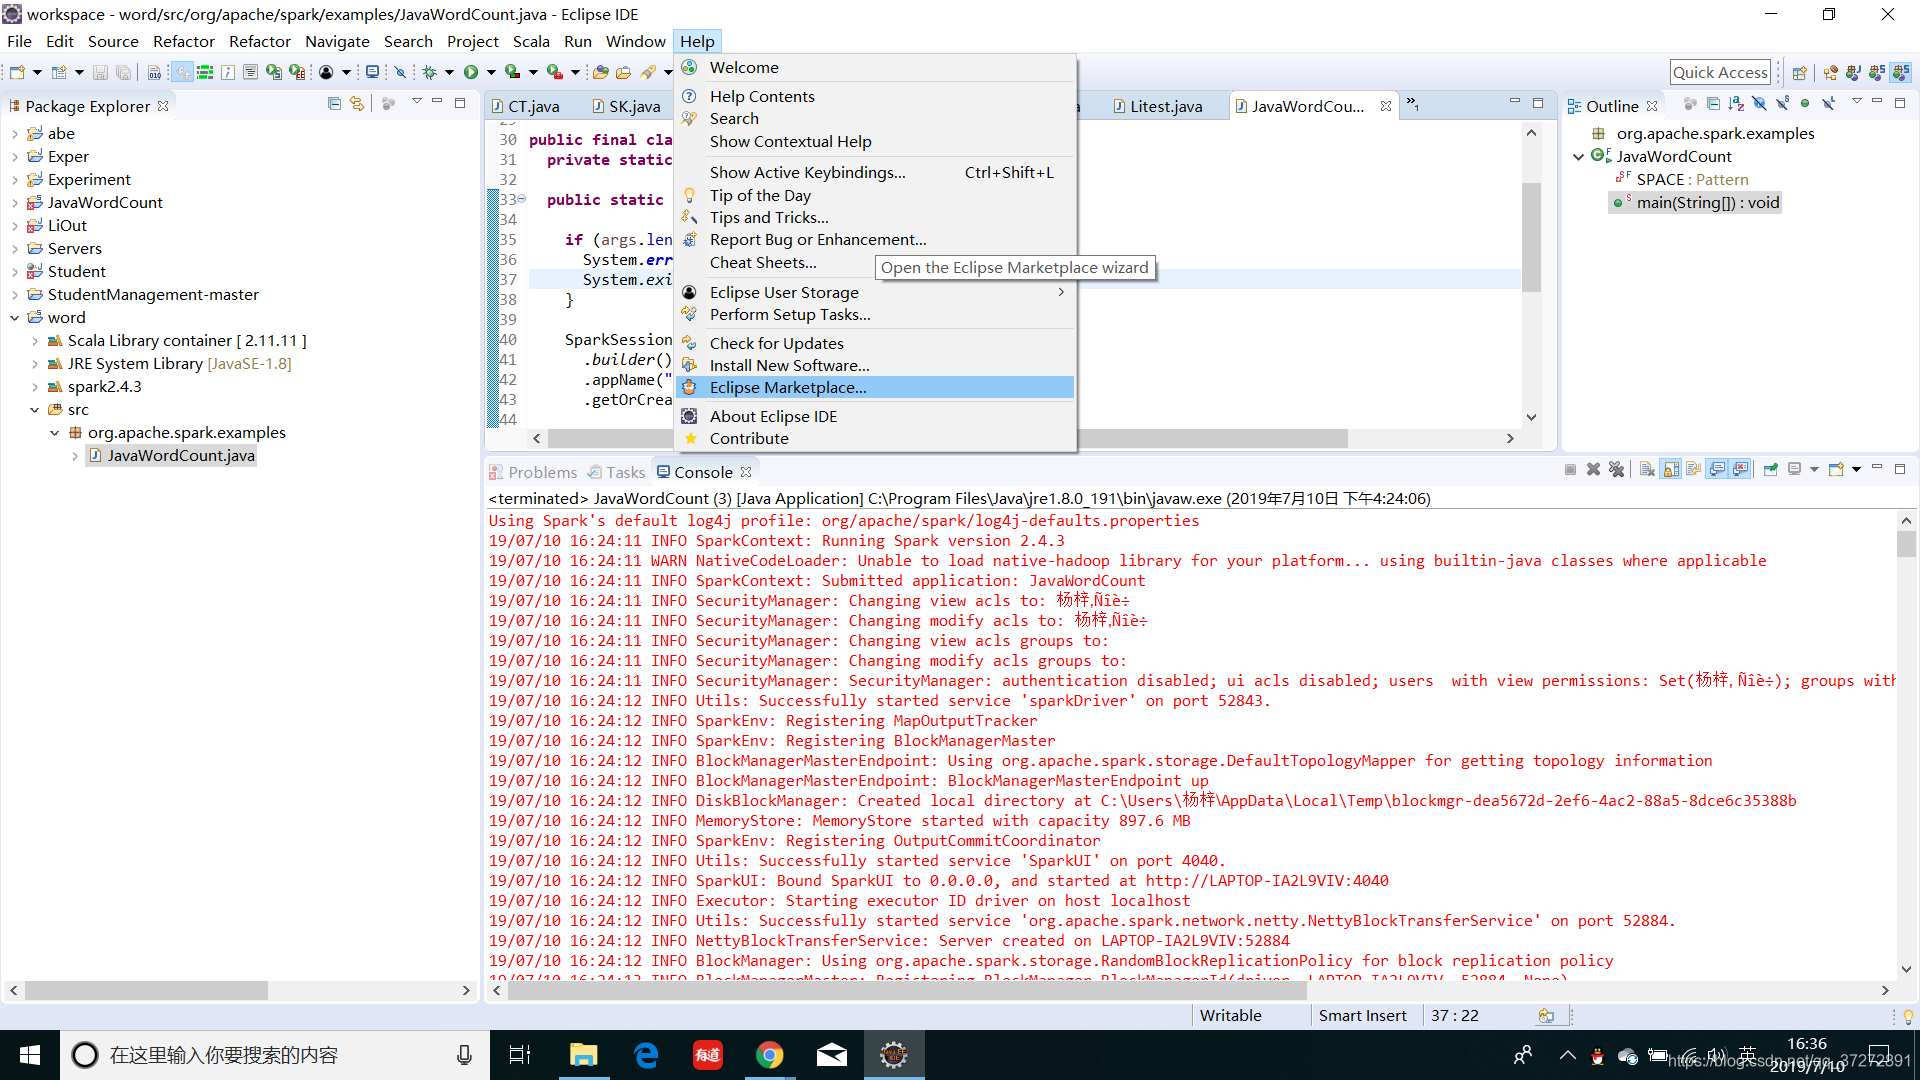The width and height of the screenshot is (1920, 1080).
Task: Click the Open Type icon in toolbar
Action: (600, 72)
